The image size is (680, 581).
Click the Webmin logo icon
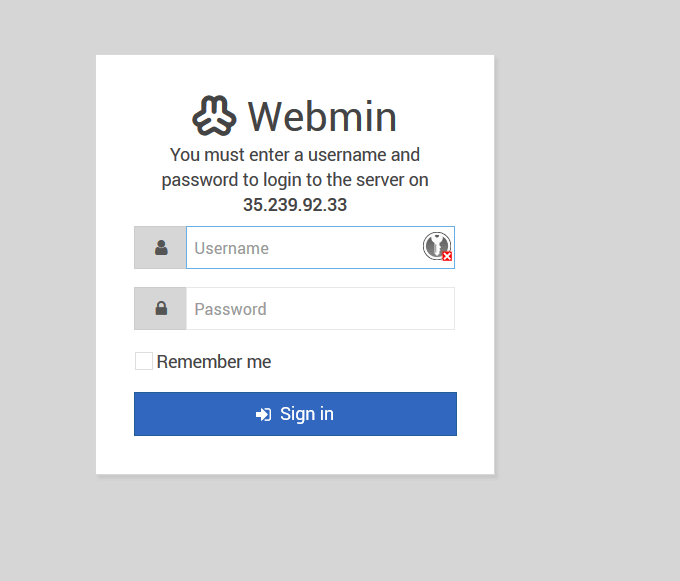click(214, 116)
